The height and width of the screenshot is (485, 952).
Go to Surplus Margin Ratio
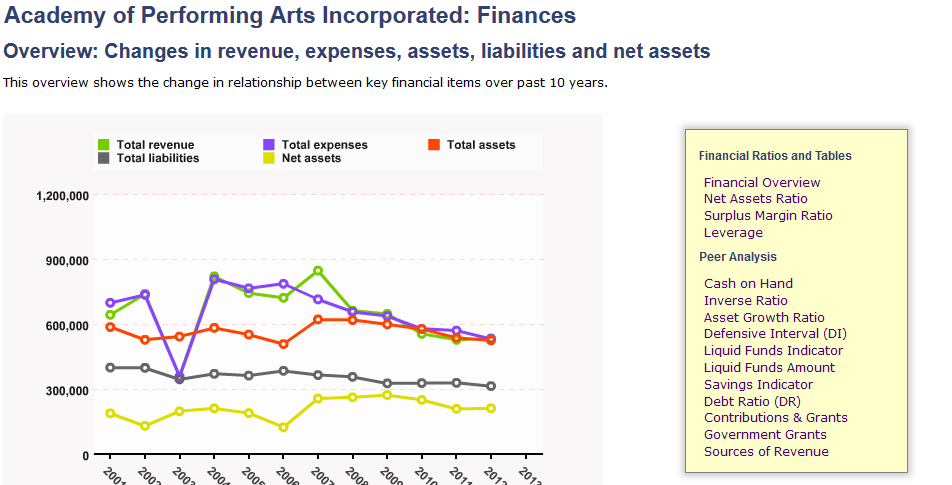(x=768, y=215)
